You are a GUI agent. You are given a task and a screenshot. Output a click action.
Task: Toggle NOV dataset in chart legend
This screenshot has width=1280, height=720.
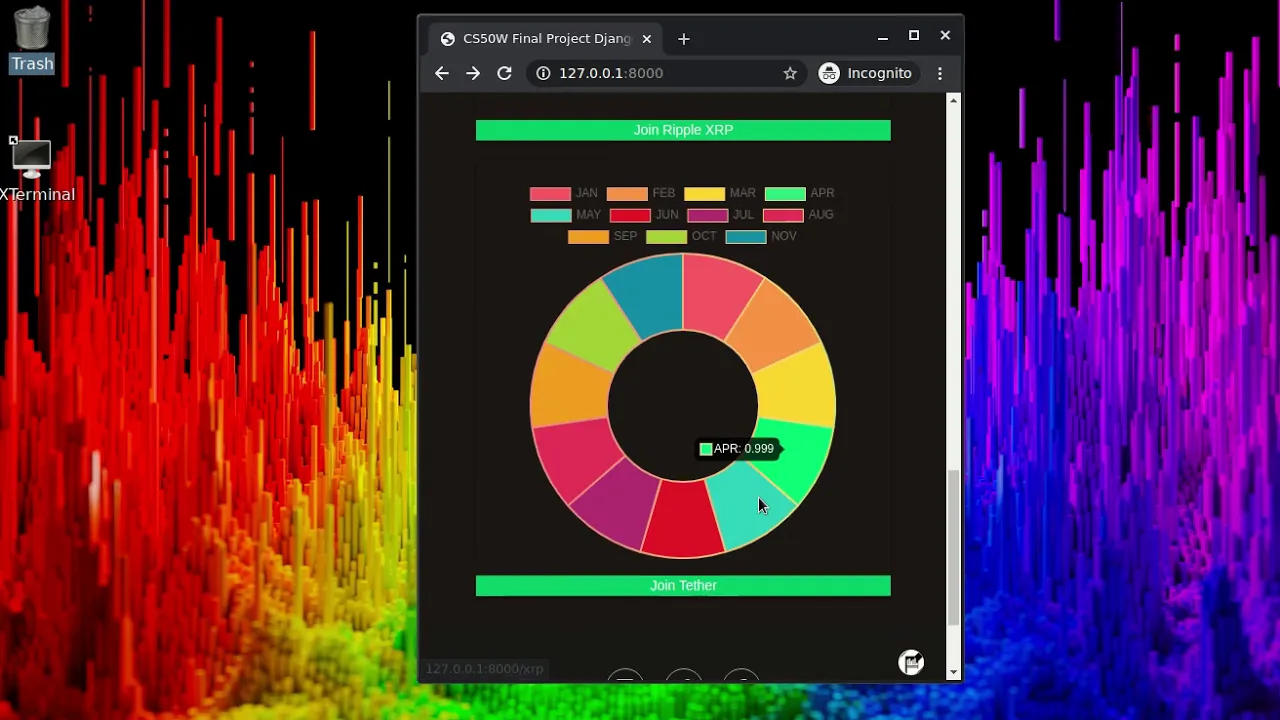(x=761, y=237)
